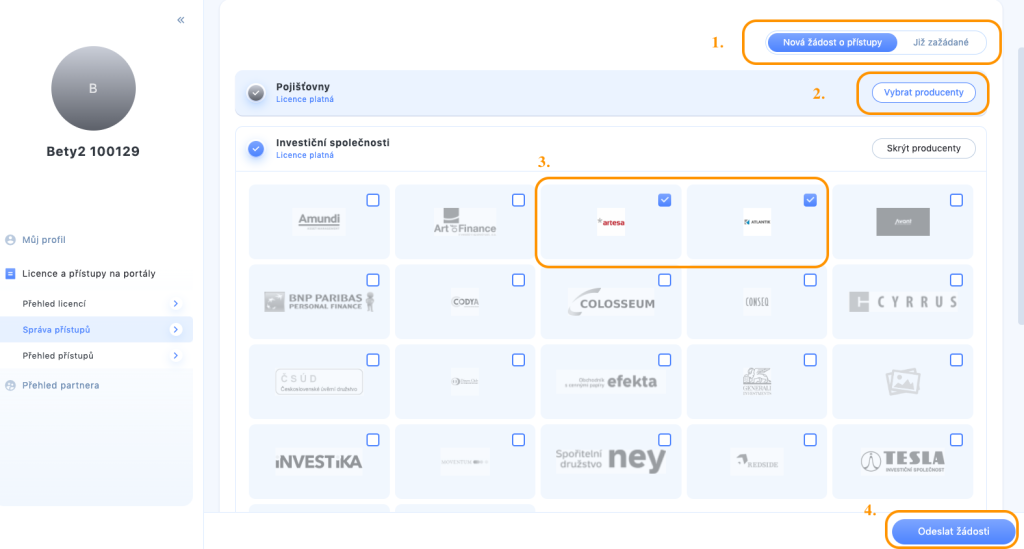Uncheck the artesa checkbox
The height and width of the screenshot is (549, 1024).
click(664, 200)
